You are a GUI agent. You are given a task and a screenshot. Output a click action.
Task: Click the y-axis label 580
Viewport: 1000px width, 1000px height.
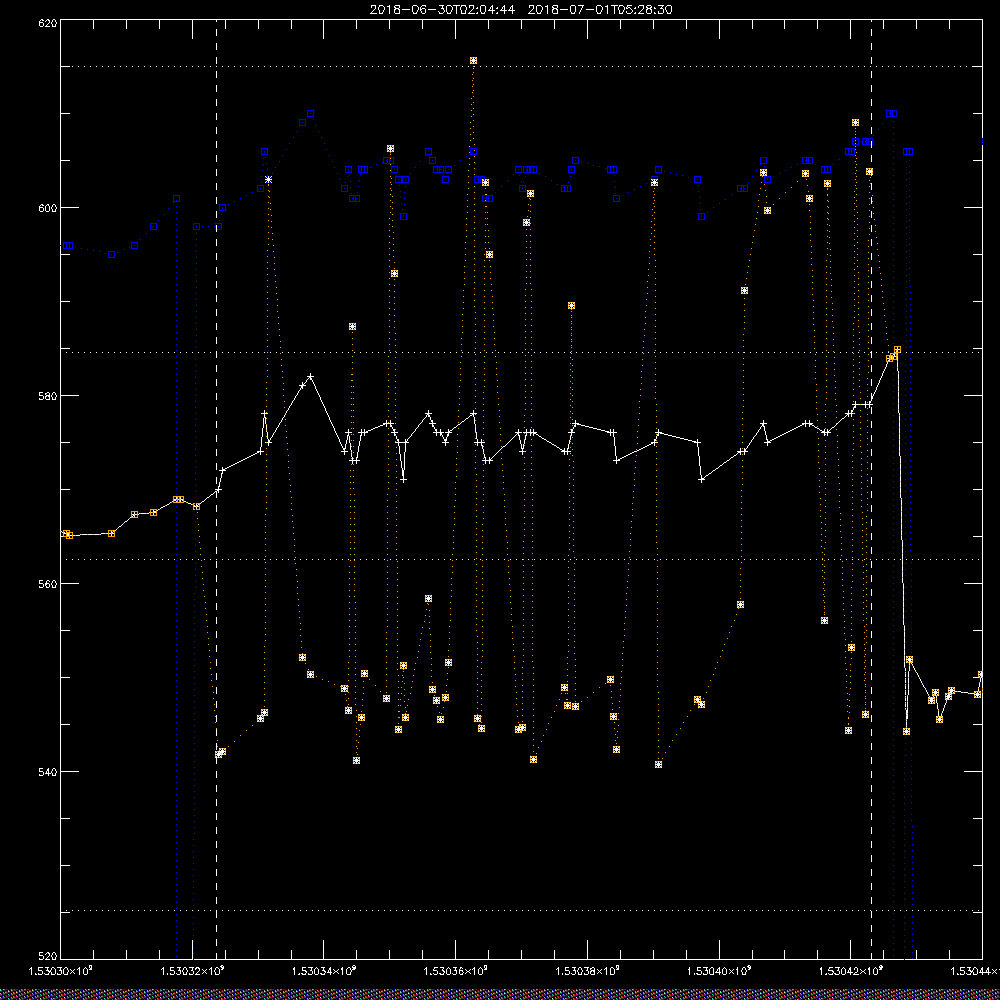click(x=48, y=395)
